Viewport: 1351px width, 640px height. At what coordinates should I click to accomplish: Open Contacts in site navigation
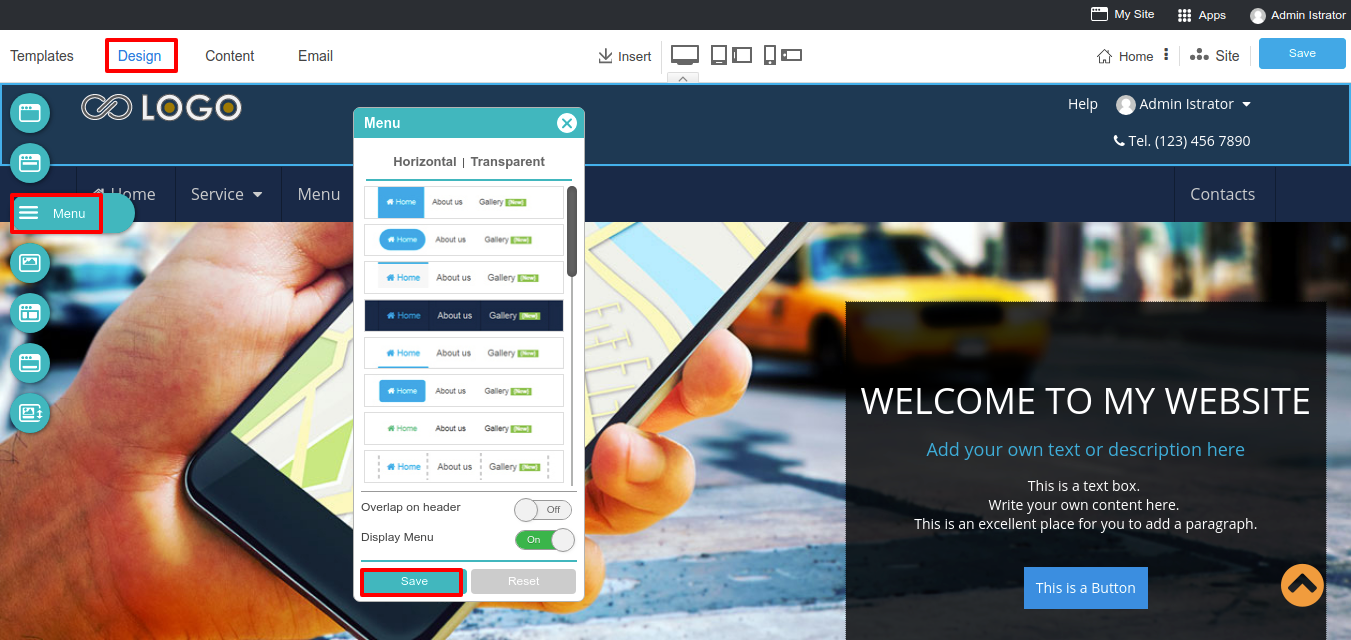coord(1222,194)
